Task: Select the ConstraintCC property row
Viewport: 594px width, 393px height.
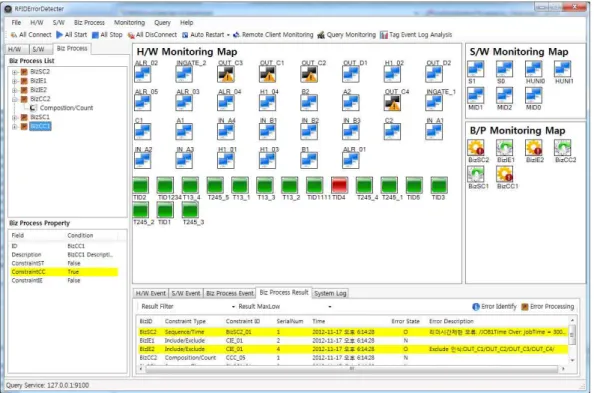Action: (64, 272)
